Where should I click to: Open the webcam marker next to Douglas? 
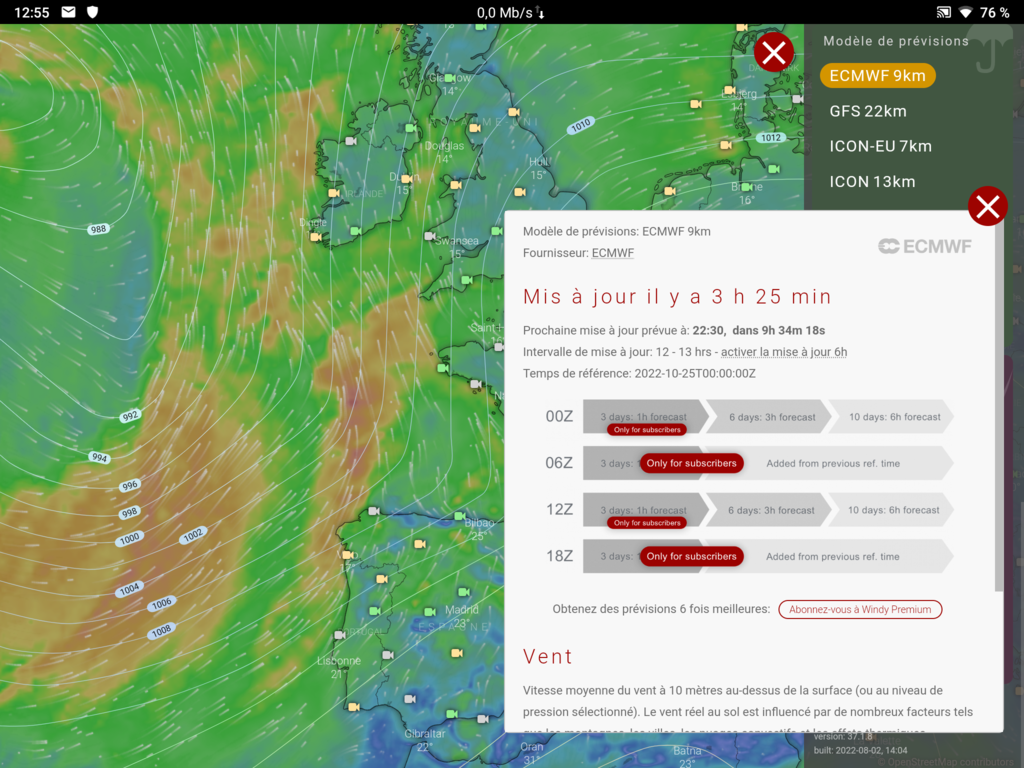(475, 128)
